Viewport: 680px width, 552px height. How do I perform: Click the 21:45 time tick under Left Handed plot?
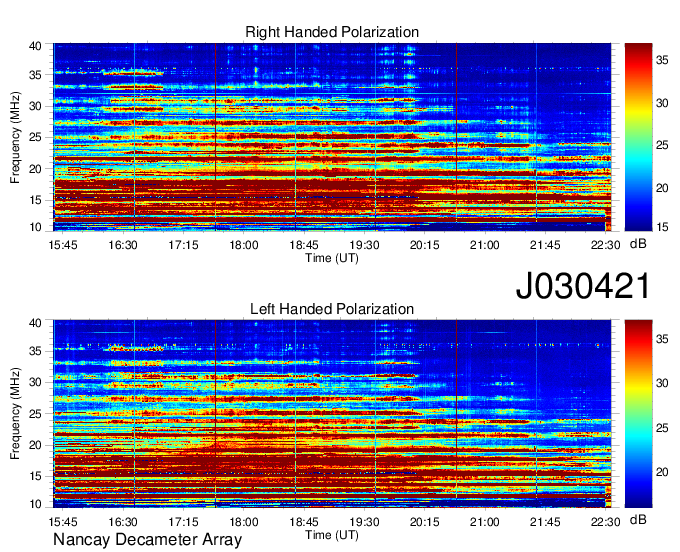coord(545,522)
